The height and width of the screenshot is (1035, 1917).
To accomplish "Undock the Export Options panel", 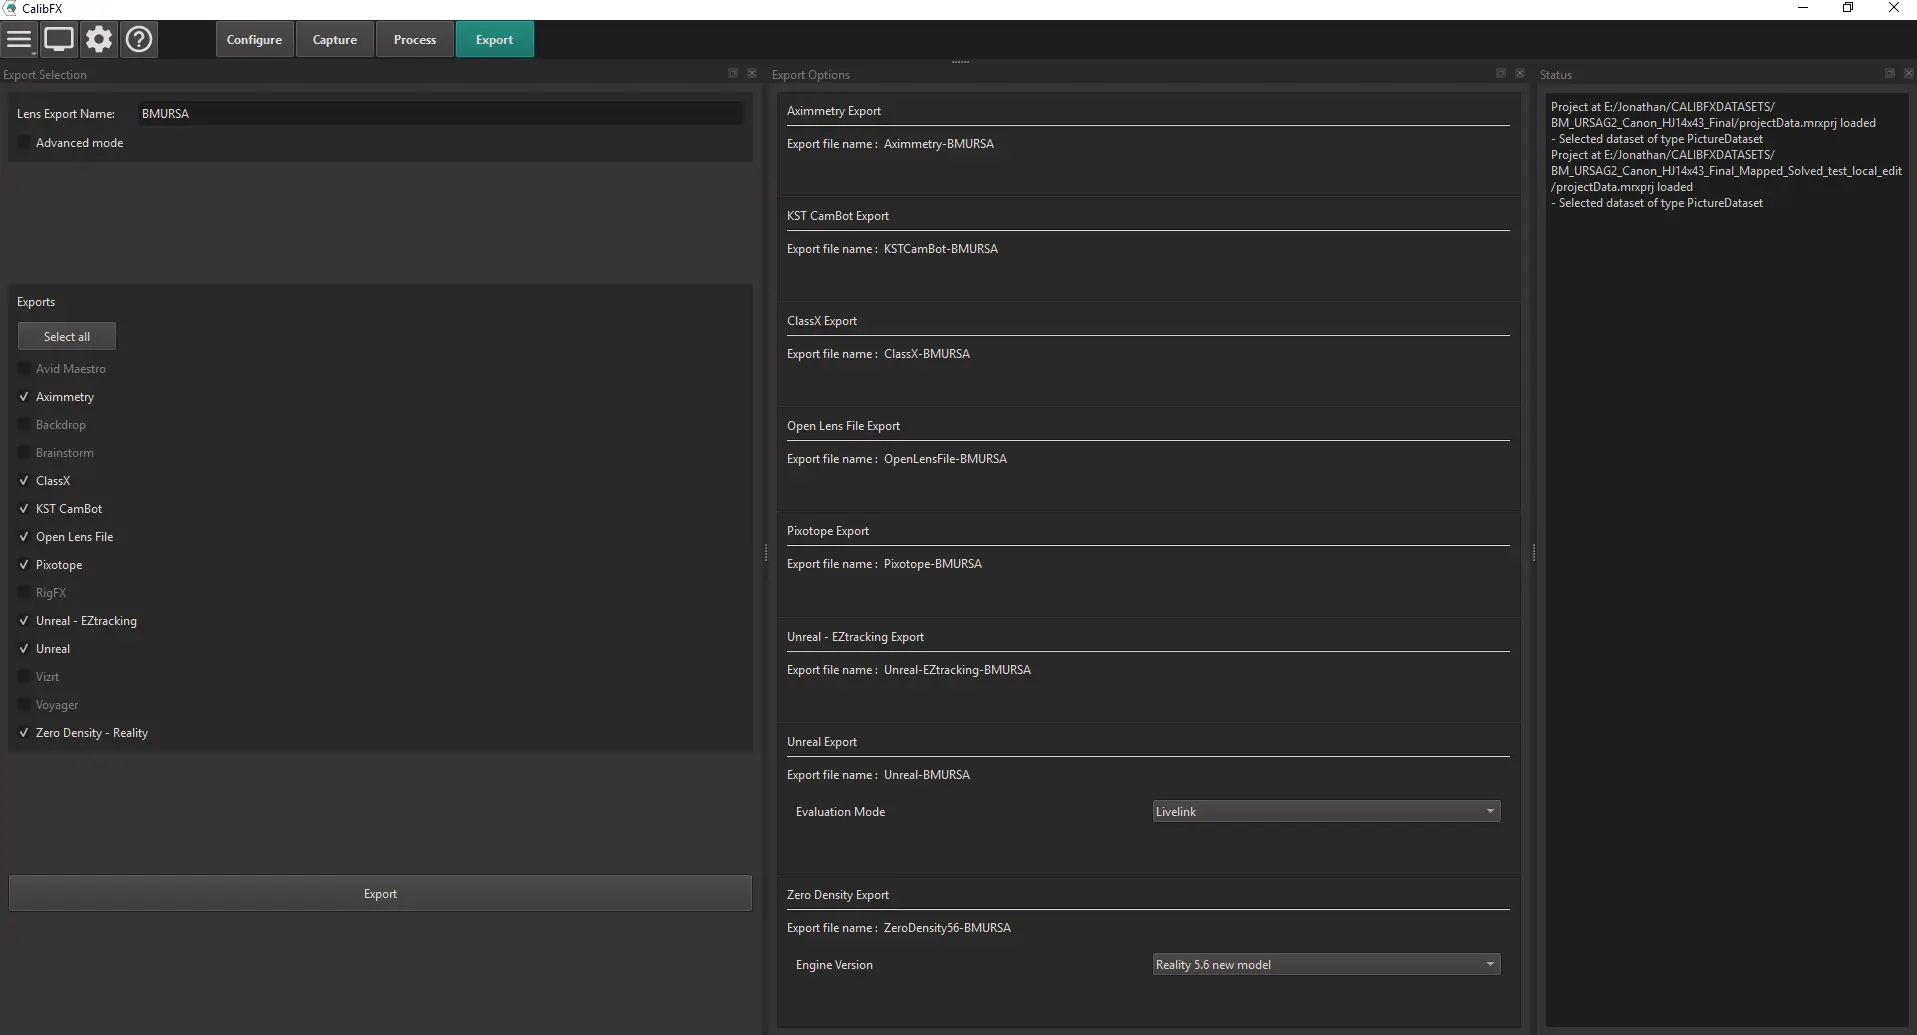I will pyautogui.click(x=1501, y=74).
